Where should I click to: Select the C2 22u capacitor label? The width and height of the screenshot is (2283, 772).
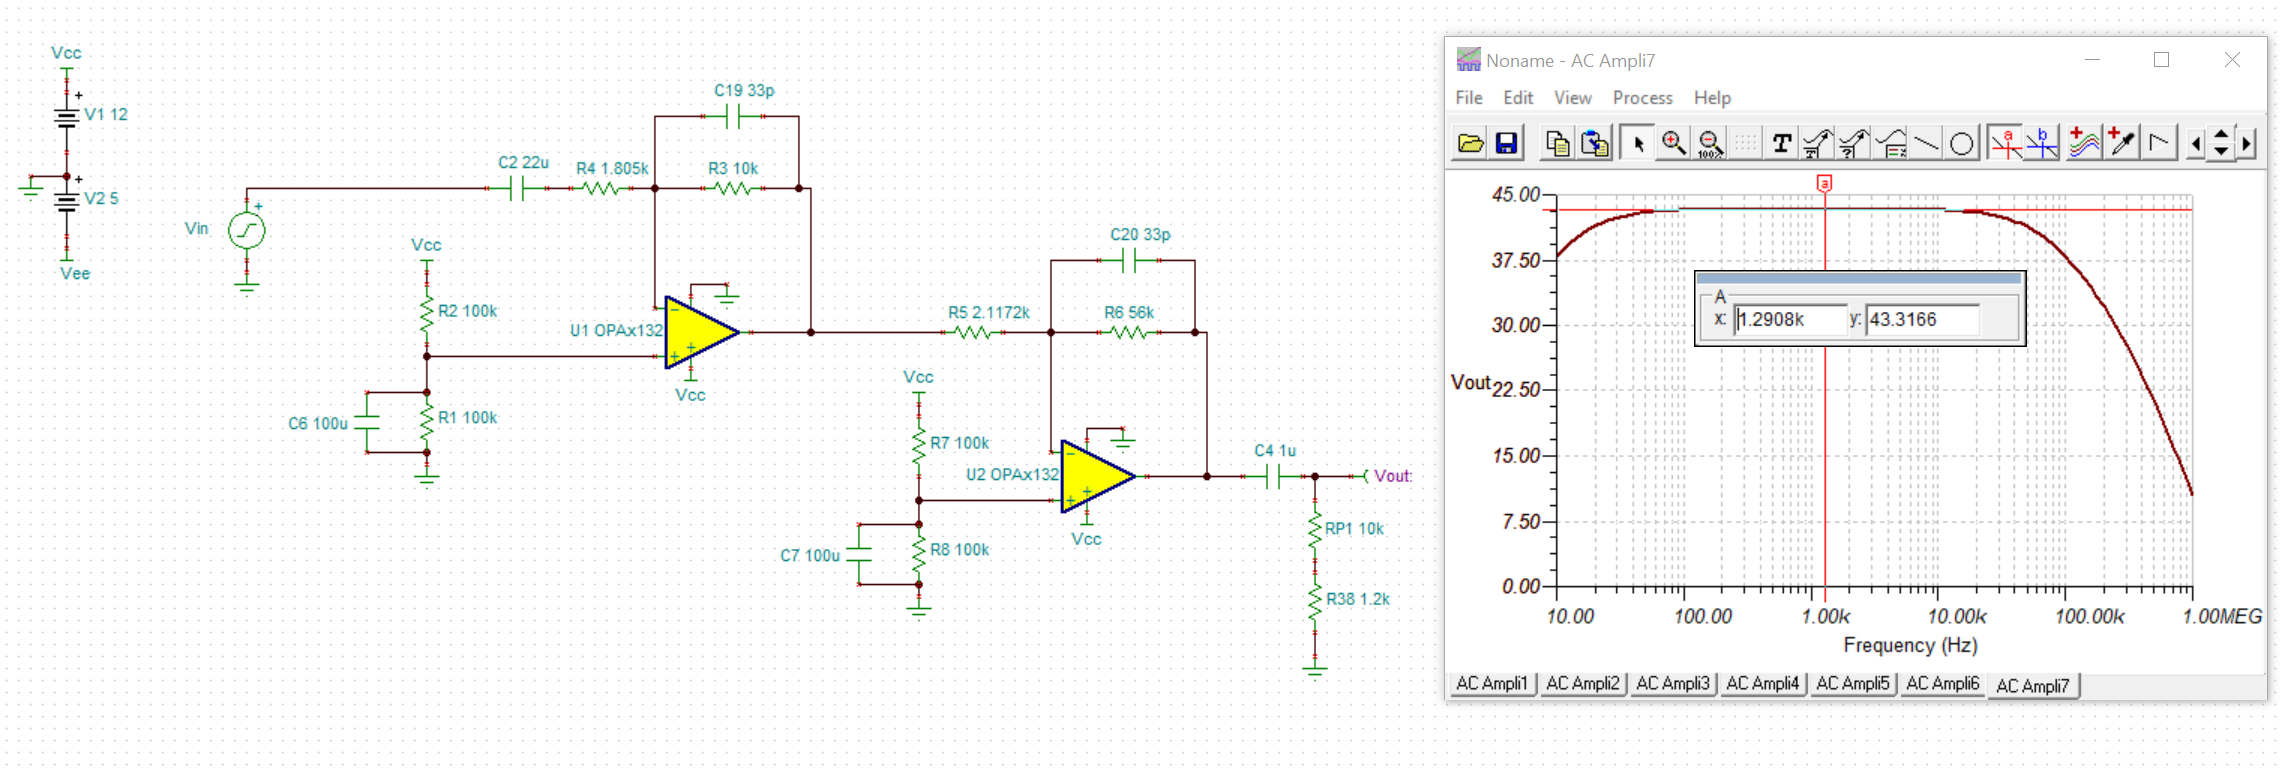tap(524, 162)
